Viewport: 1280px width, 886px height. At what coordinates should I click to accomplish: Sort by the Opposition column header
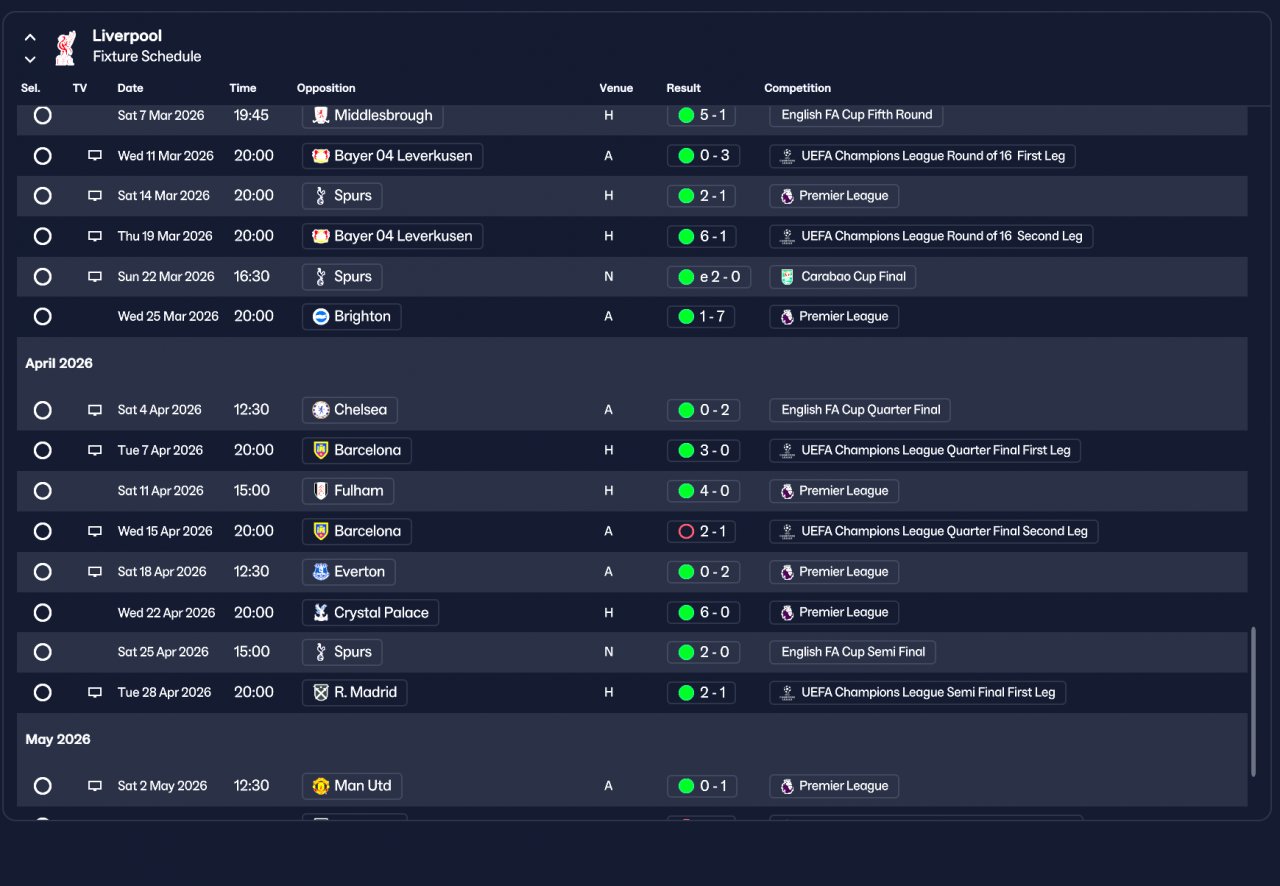[326, 88]
